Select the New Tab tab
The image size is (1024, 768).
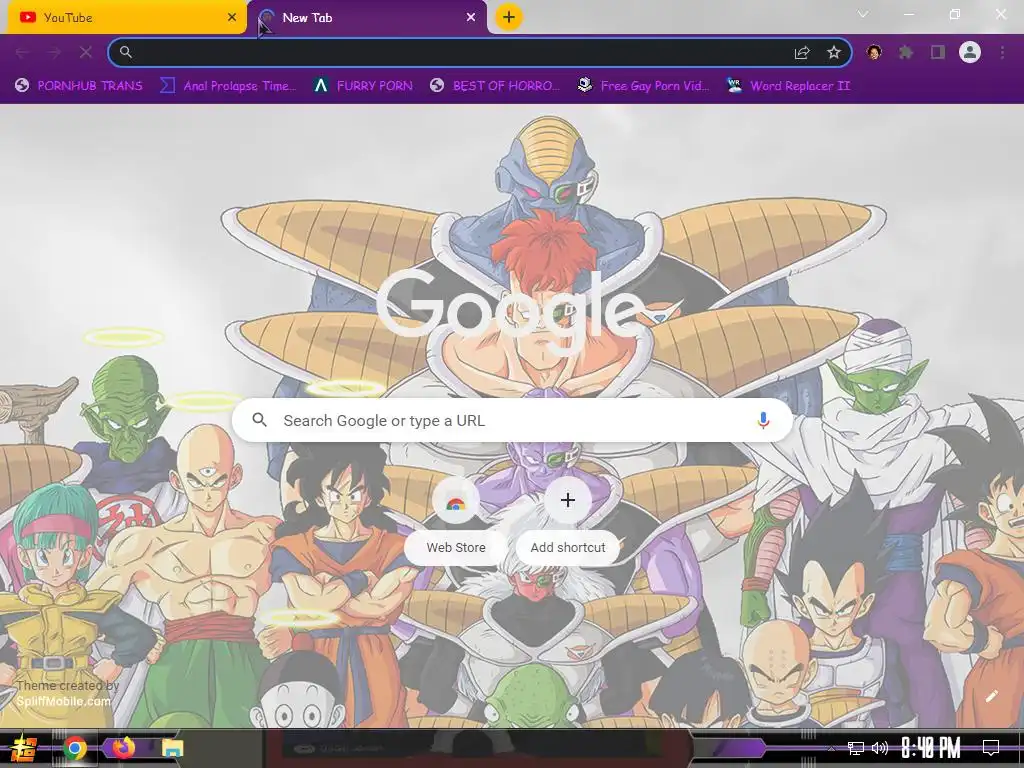tap(367, 18)
